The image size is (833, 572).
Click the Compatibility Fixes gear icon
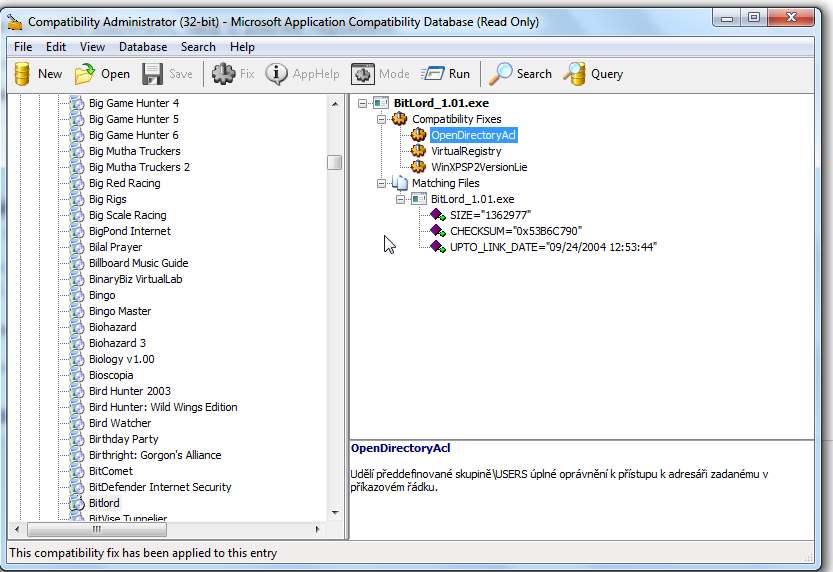click(400, 119)
